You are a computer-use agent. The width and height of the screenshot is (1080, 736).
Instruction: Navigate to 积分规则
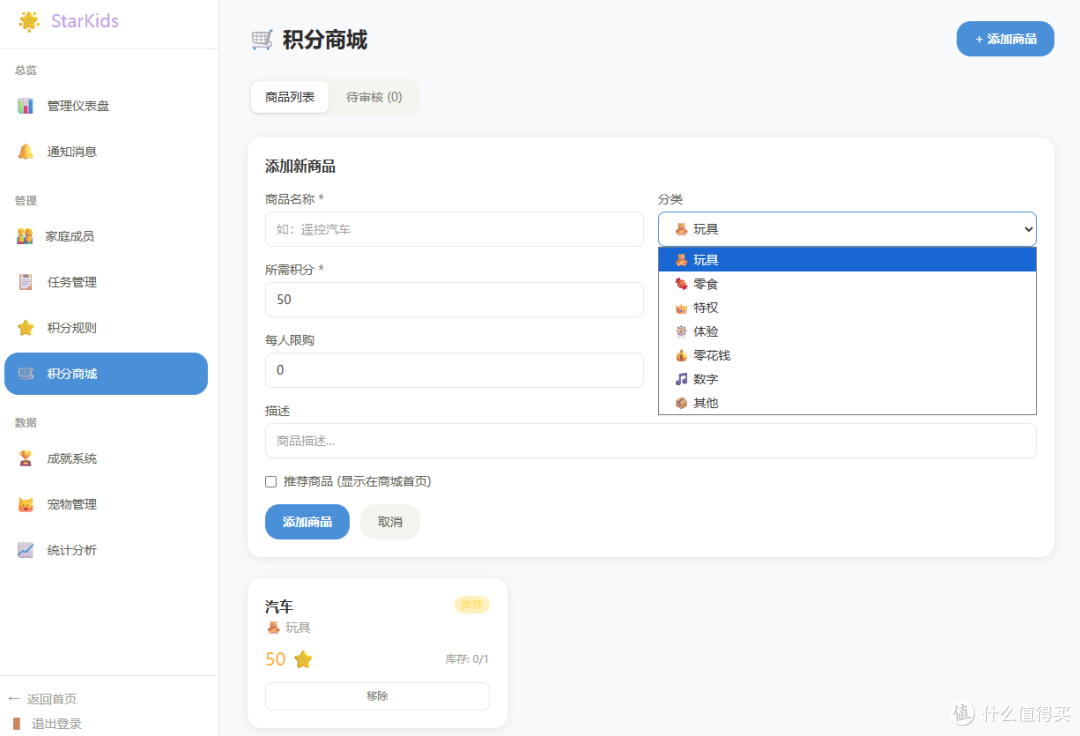coord(106,328)
